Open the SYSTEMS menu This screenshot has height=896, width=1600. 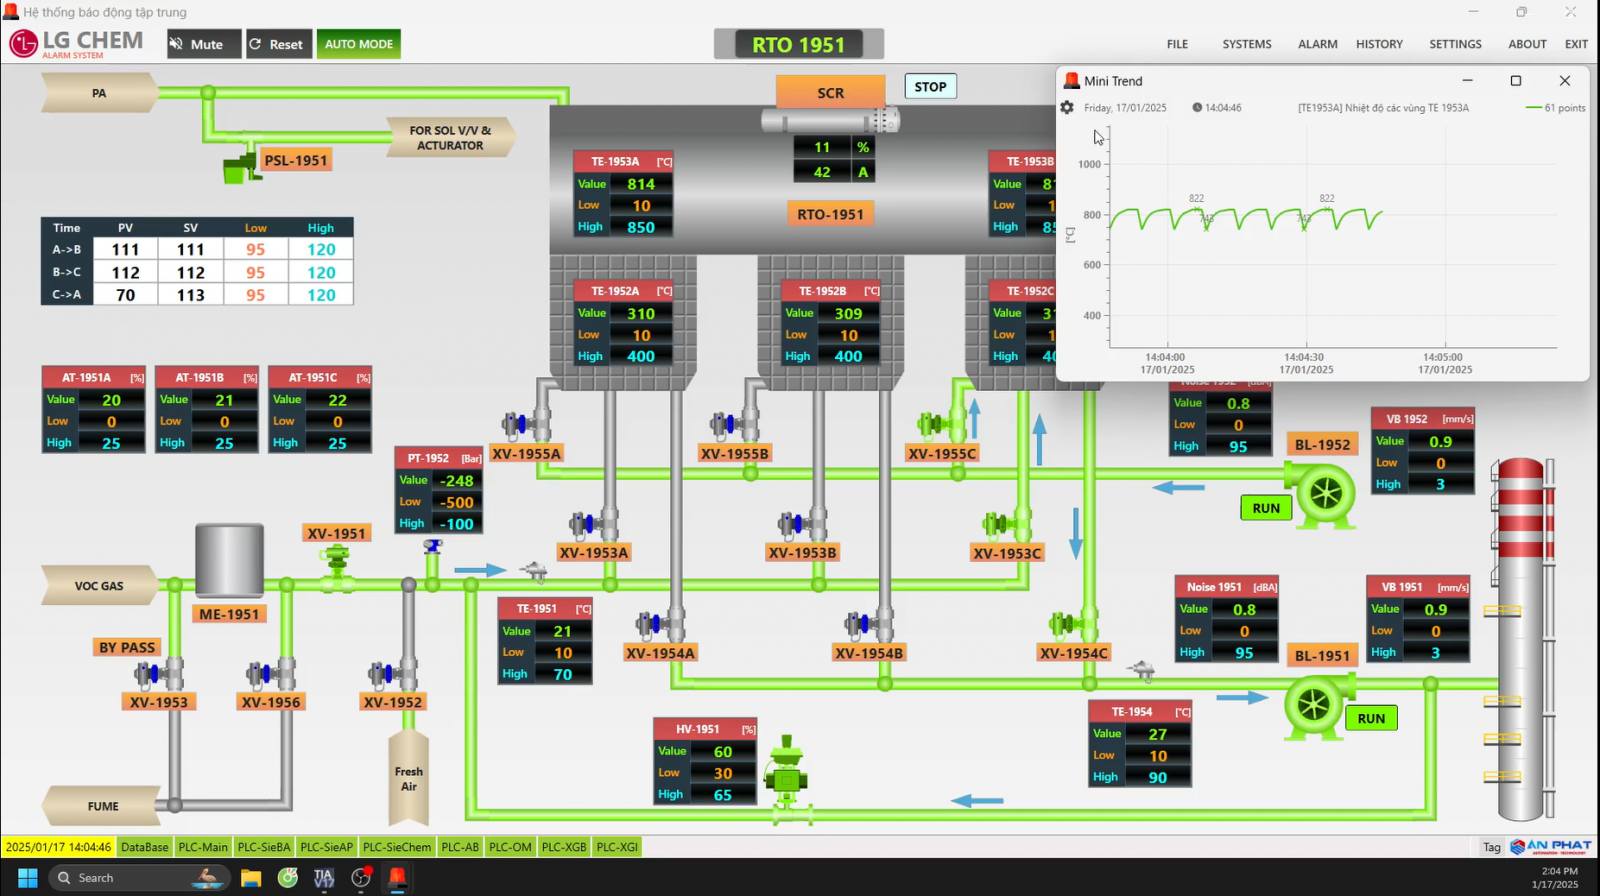point(1246,44)
